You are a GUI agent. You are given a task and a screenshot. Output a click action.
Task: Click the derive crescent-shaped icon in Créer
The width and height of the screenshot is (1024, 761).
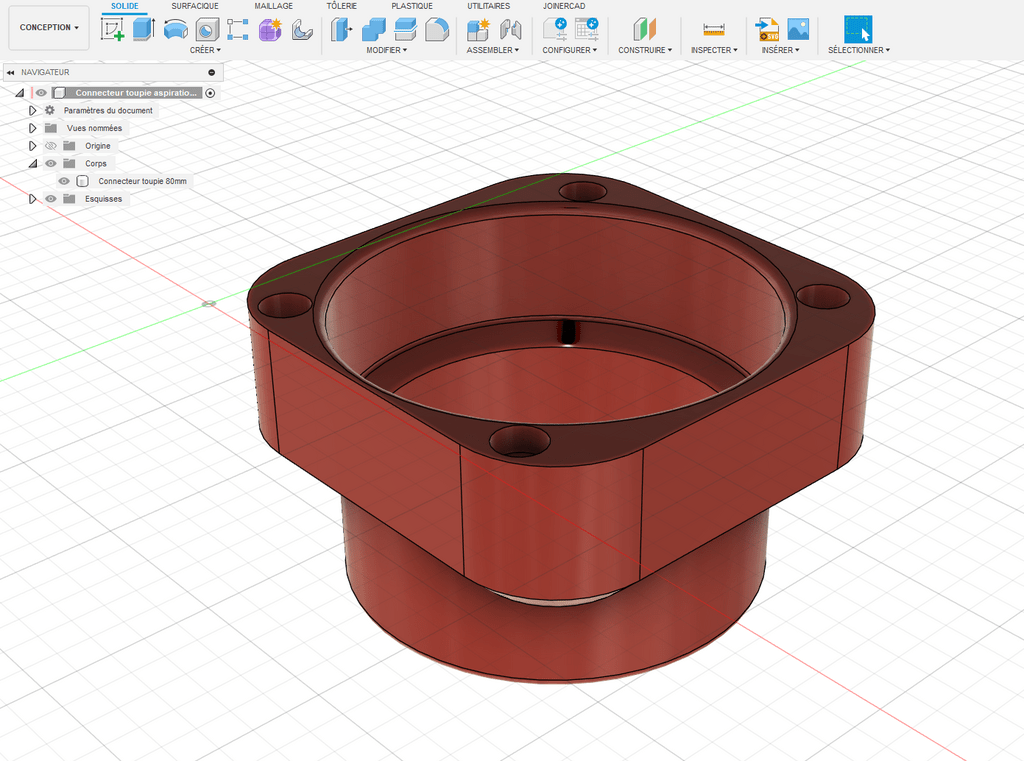point(301,29)
